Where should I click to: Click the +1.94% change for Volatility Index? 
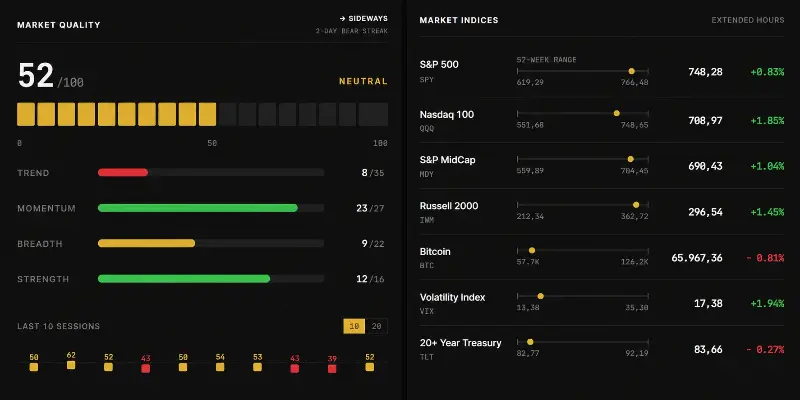pos(767,303)
